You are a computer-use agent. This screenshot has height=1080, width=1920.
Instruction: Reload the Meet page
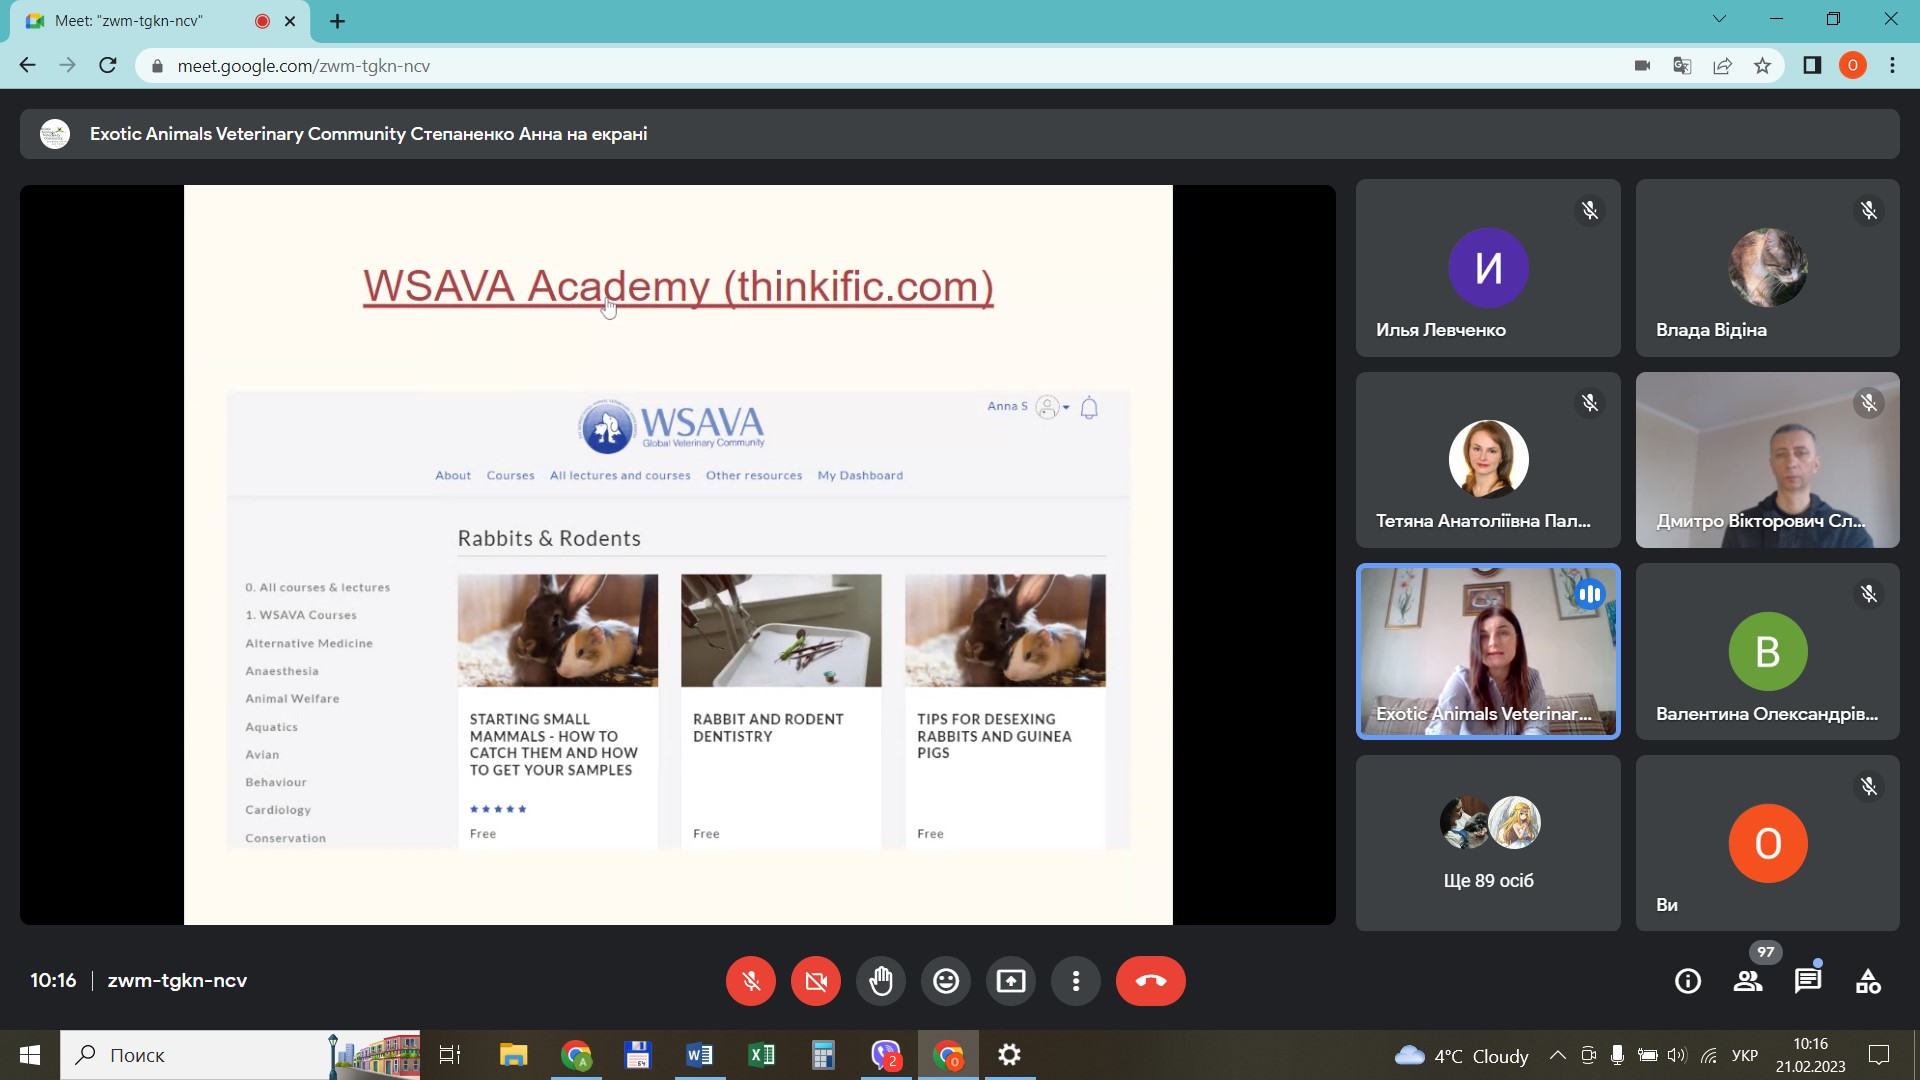tap(108, 66)
